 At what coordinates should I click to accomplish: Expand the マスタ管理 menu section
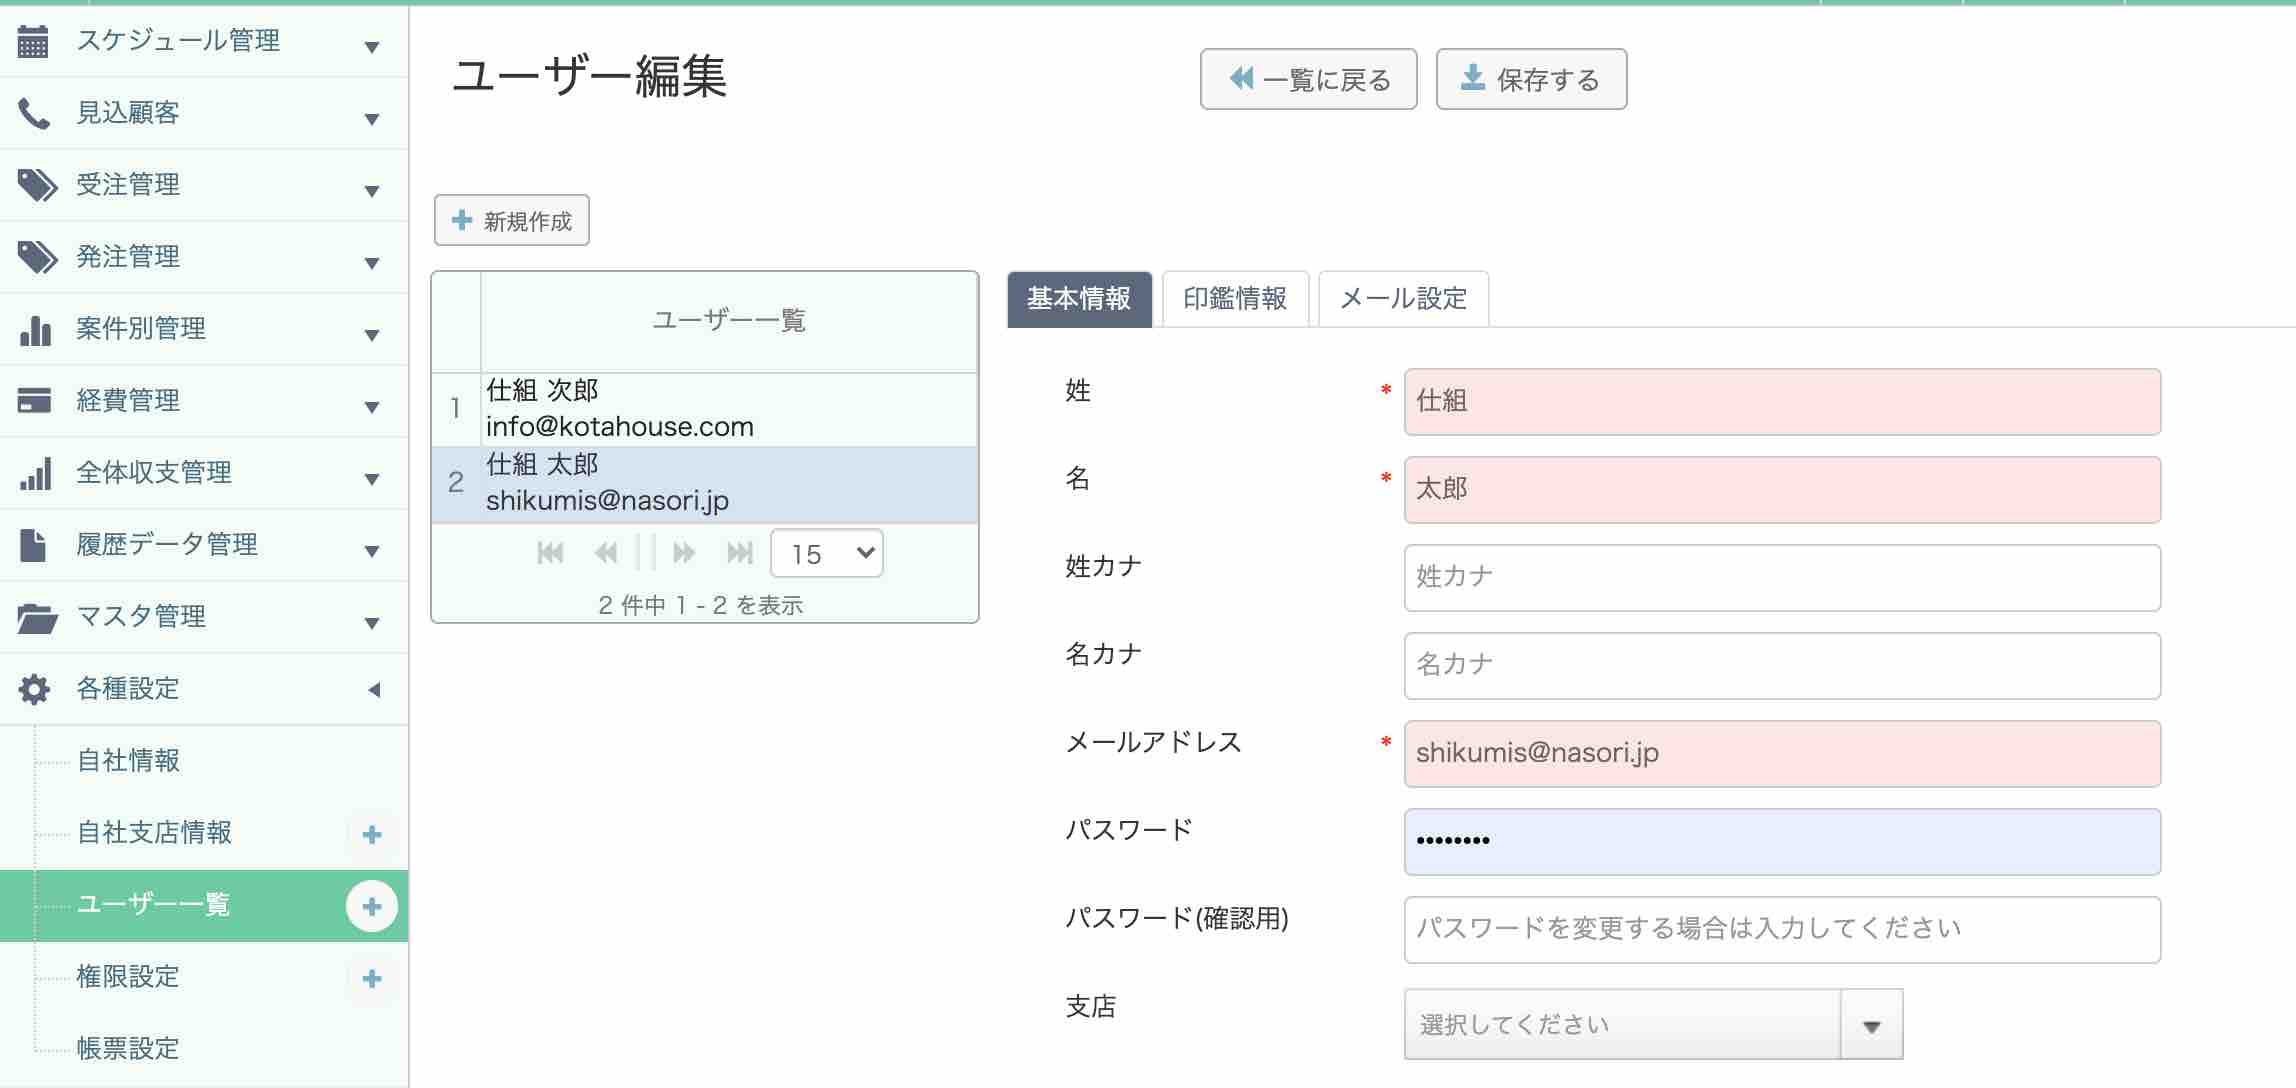tap(372, 622)
